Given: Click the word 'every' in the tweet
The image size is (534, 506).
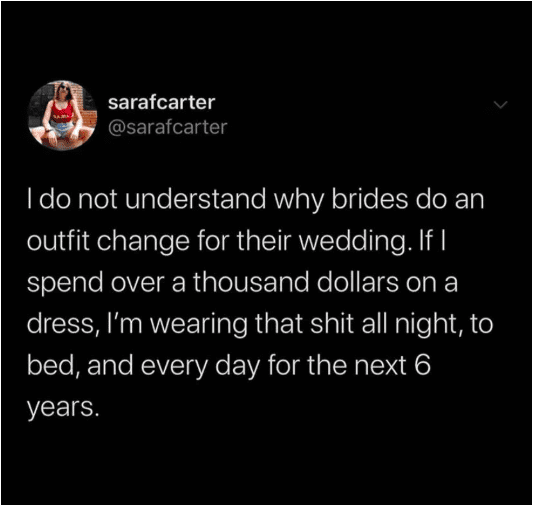Looking at the screenshot, I should (x=174, y=367).
